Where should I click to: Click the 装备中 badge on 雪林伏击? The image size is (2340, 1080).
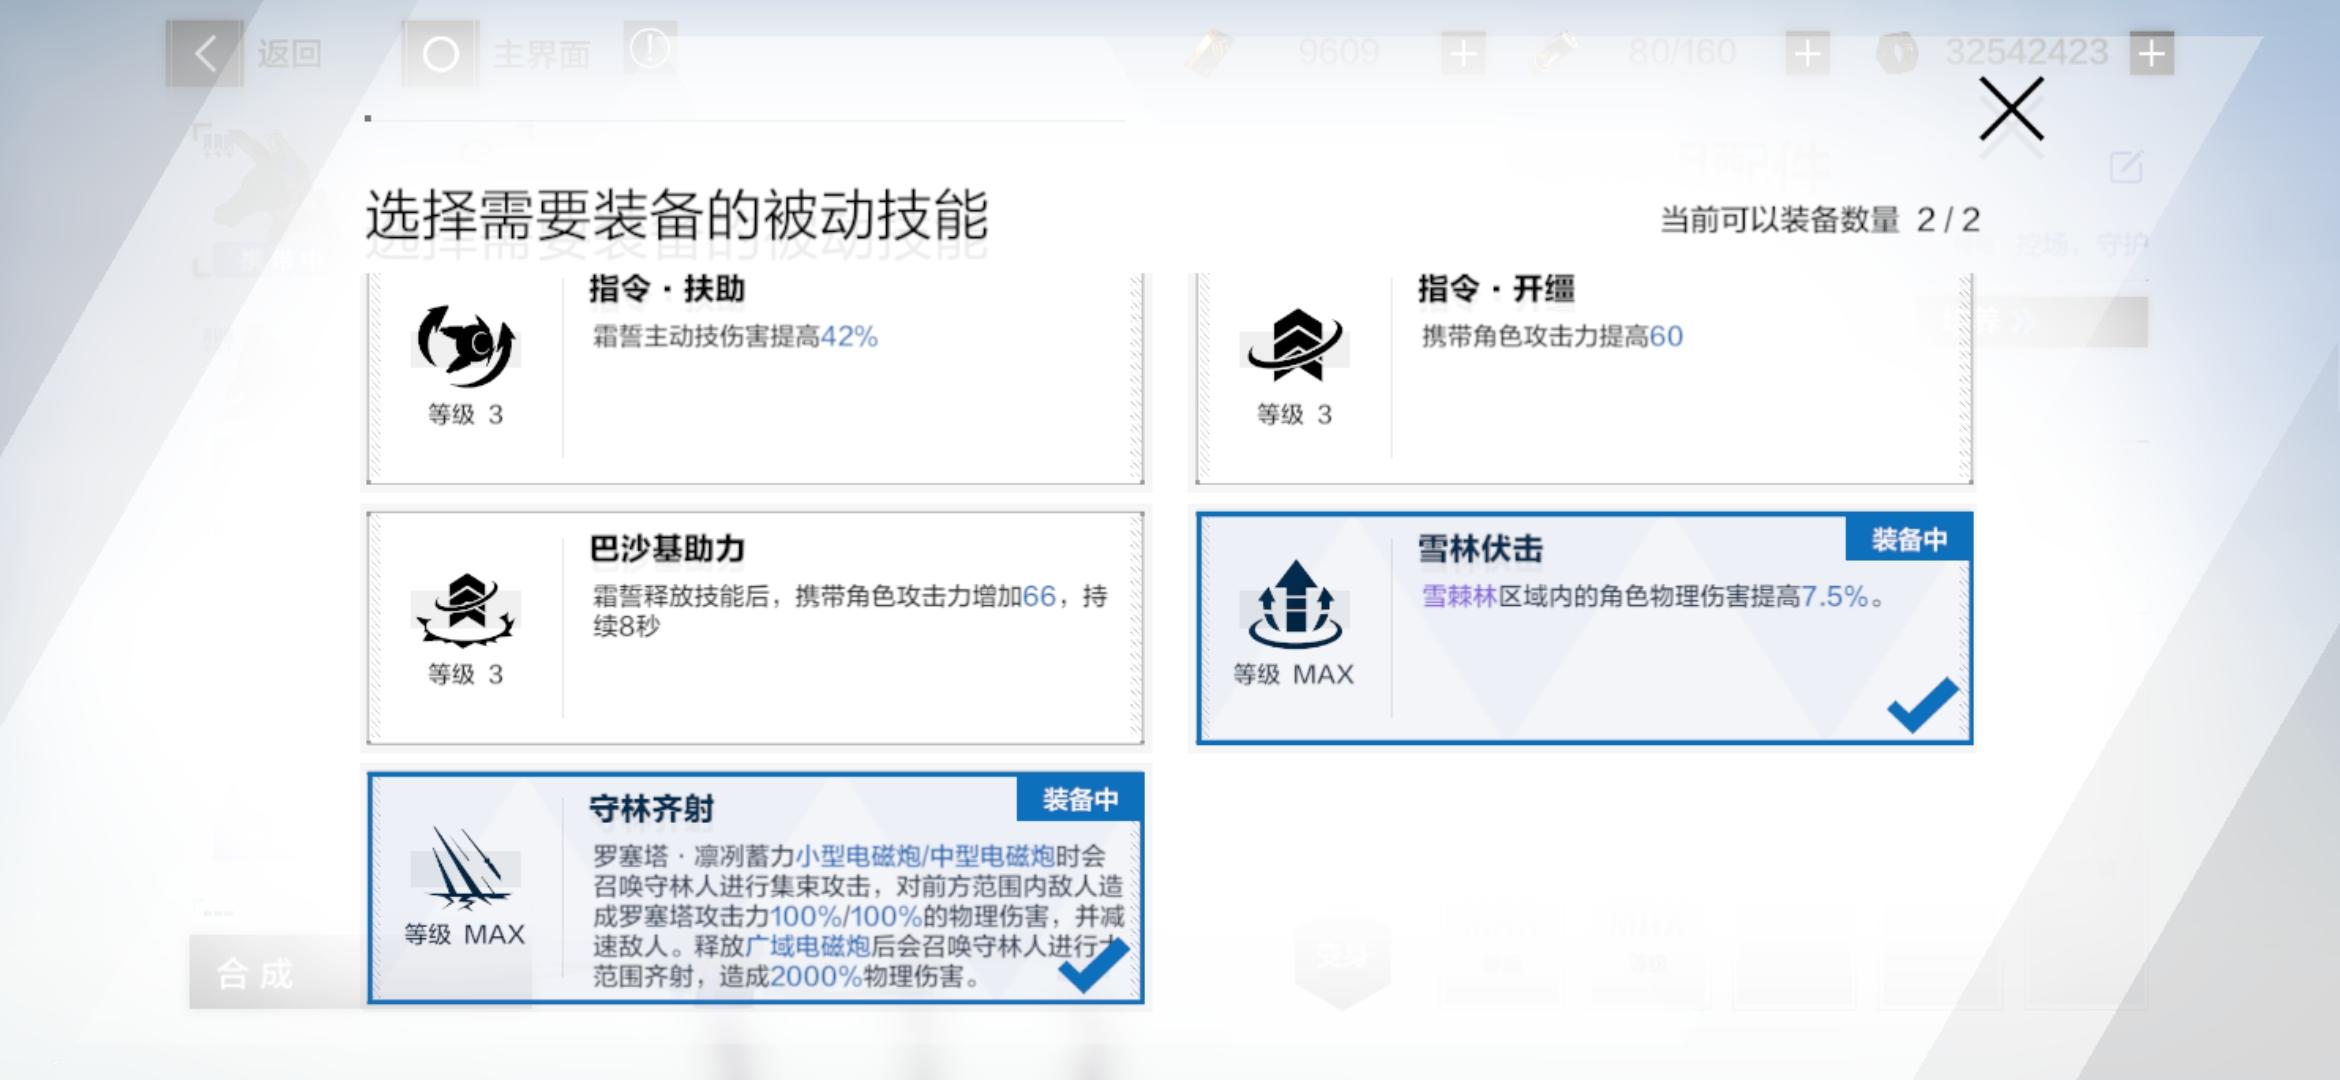(x=1909, y=540)
